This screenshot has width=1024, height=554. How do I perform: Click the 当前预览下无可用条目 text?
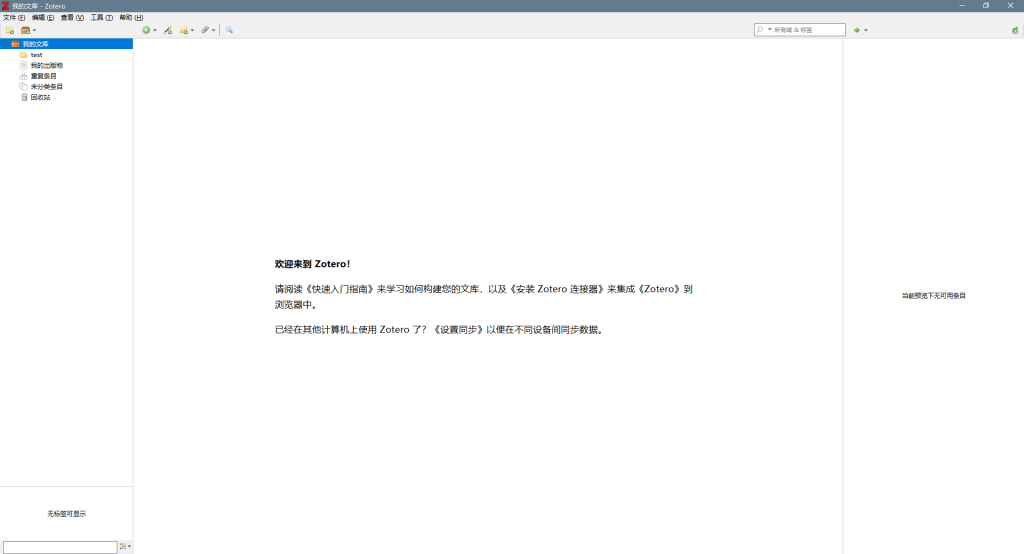click(x=933, y=295)
